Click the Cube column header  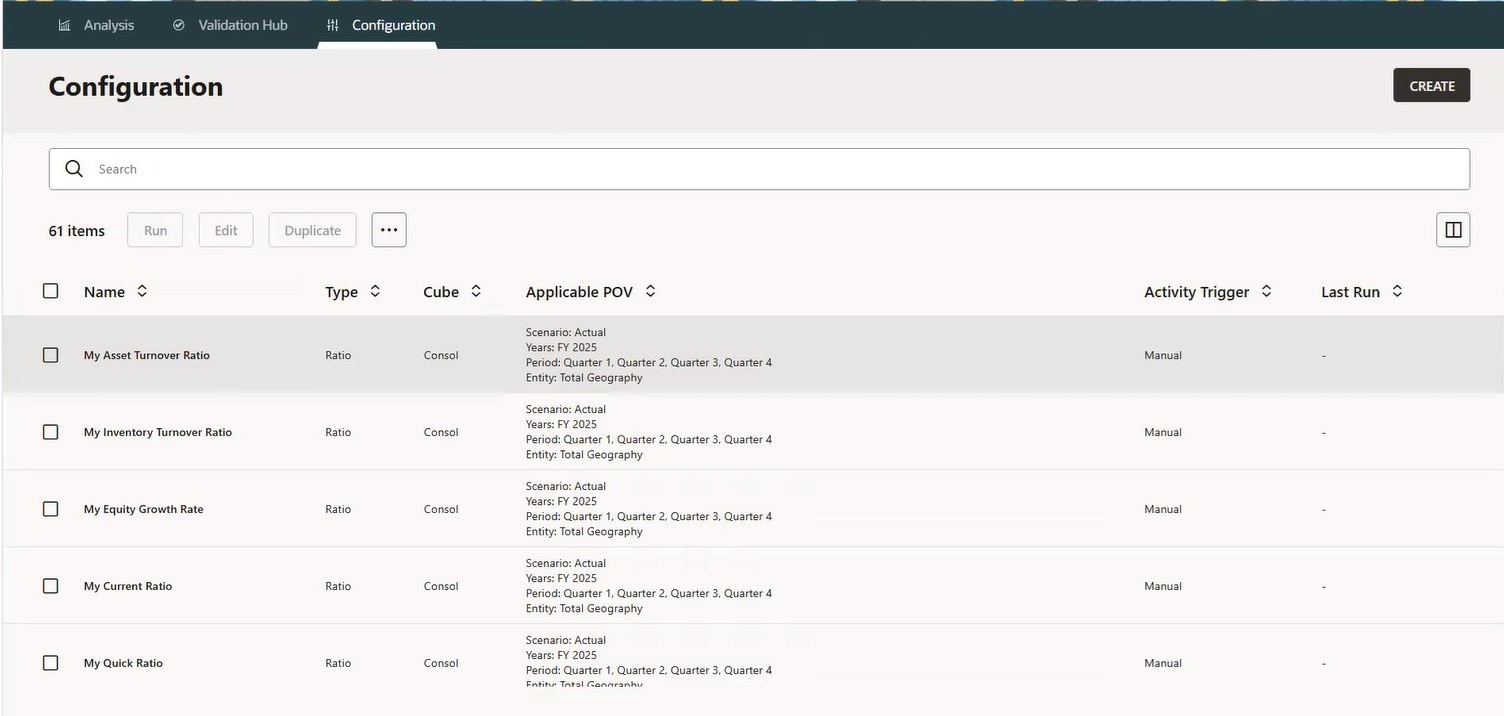[441, 292]
